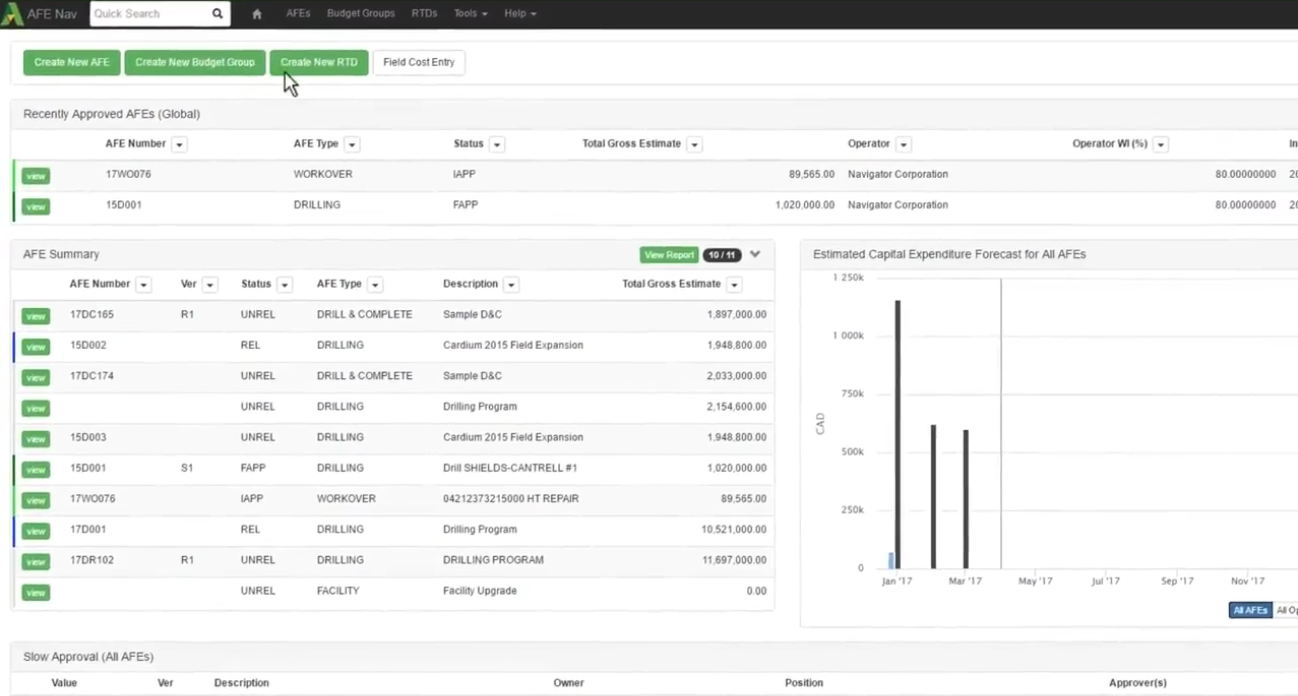Click the Field Cost Entry button
The width and height of the screenshot is (1298, 696).
click(418, 62)
